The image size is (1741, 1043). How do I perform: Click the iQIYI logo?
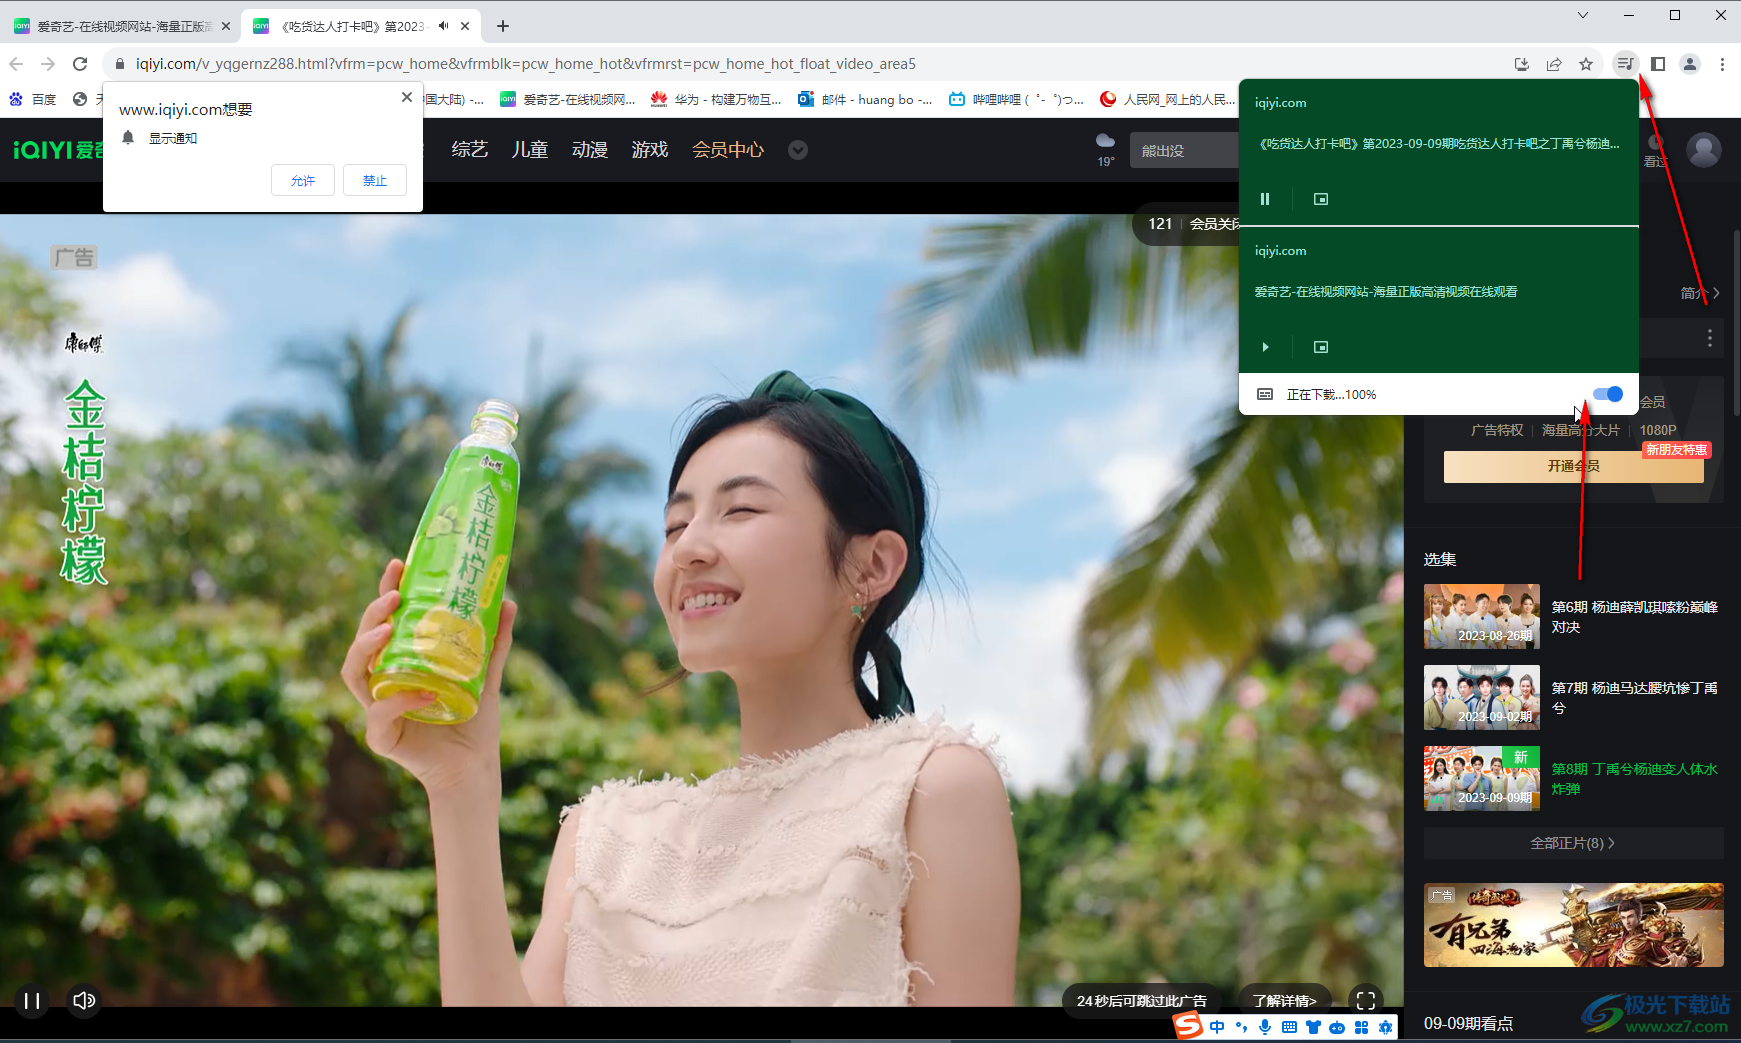tap(58, 150)
